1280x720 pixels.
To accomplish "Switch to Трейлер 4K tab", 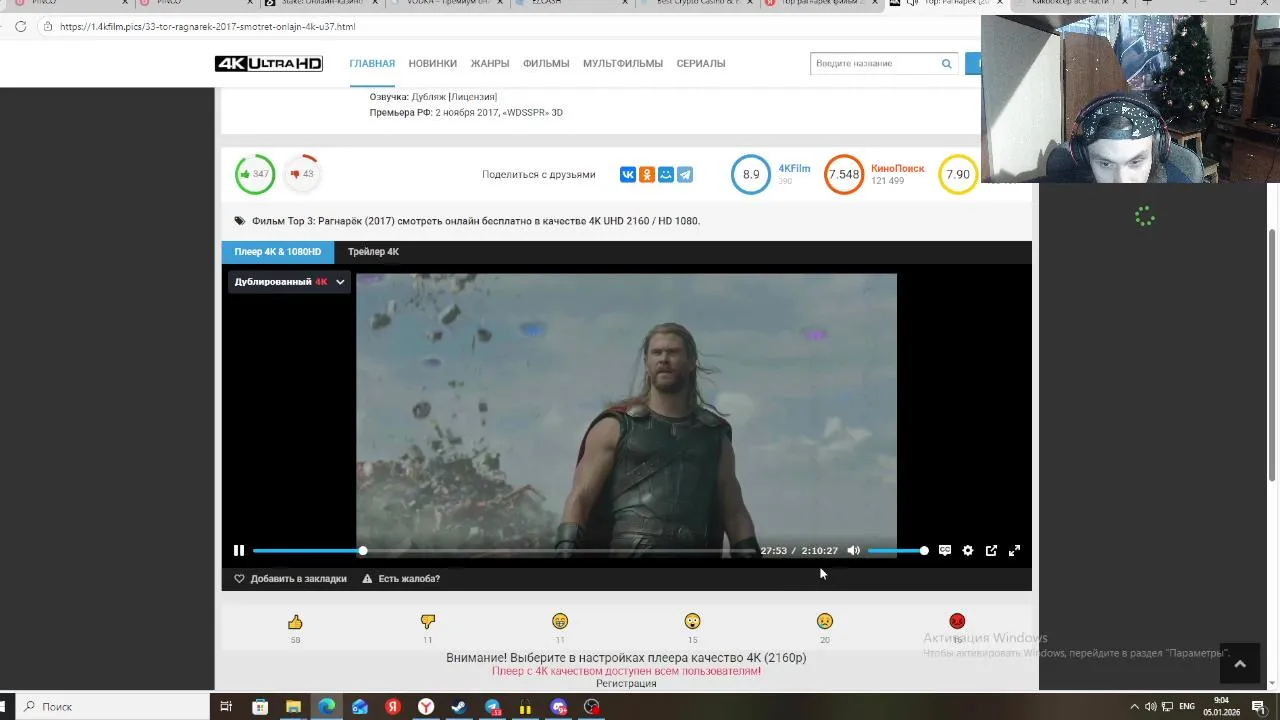I will click(373, 252).
